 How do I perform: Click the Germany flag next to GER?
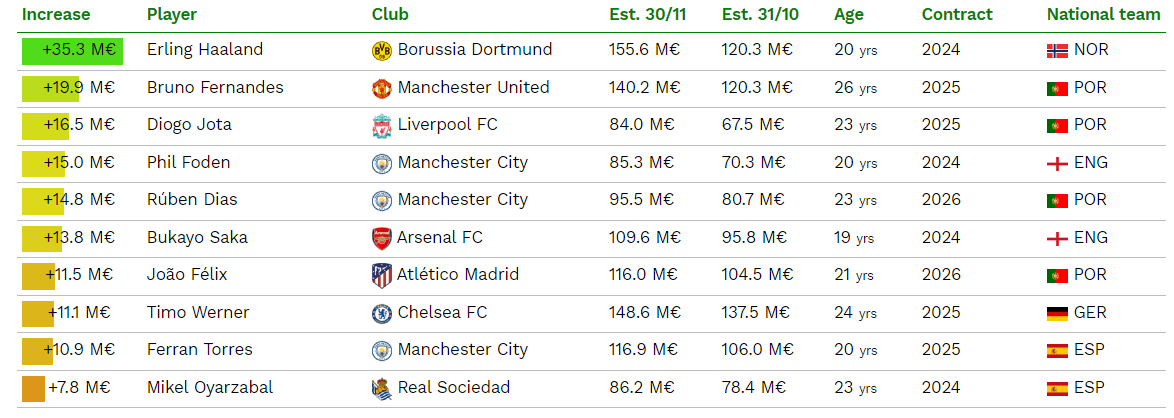pyautogui.click(x=1057, y=313)
